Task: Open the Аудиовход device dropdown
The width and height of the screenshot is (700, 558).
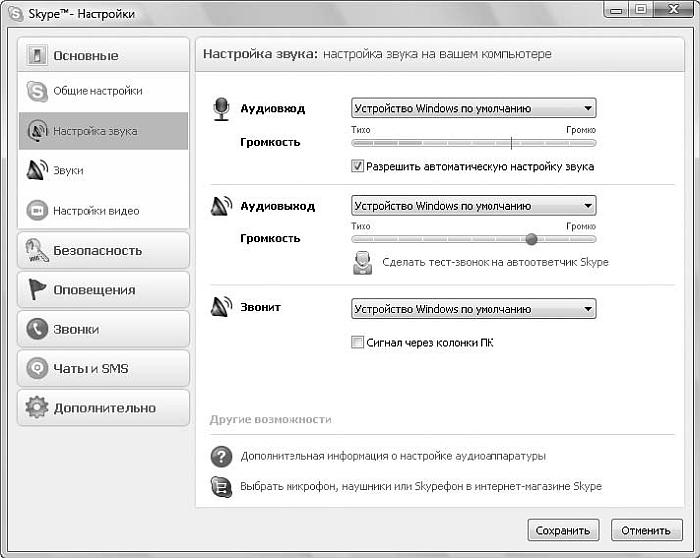Action: (x=473, y=108)
